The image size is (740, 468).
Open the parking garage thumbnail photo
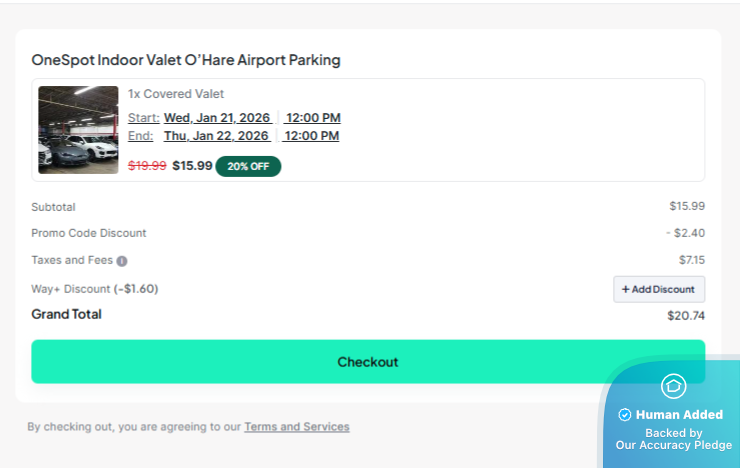point(78,130)
